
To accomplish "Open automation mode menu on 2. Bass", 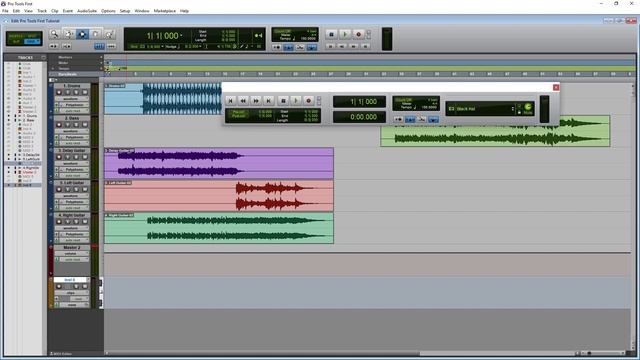I will pyautogui.click(x=74, y=143).
